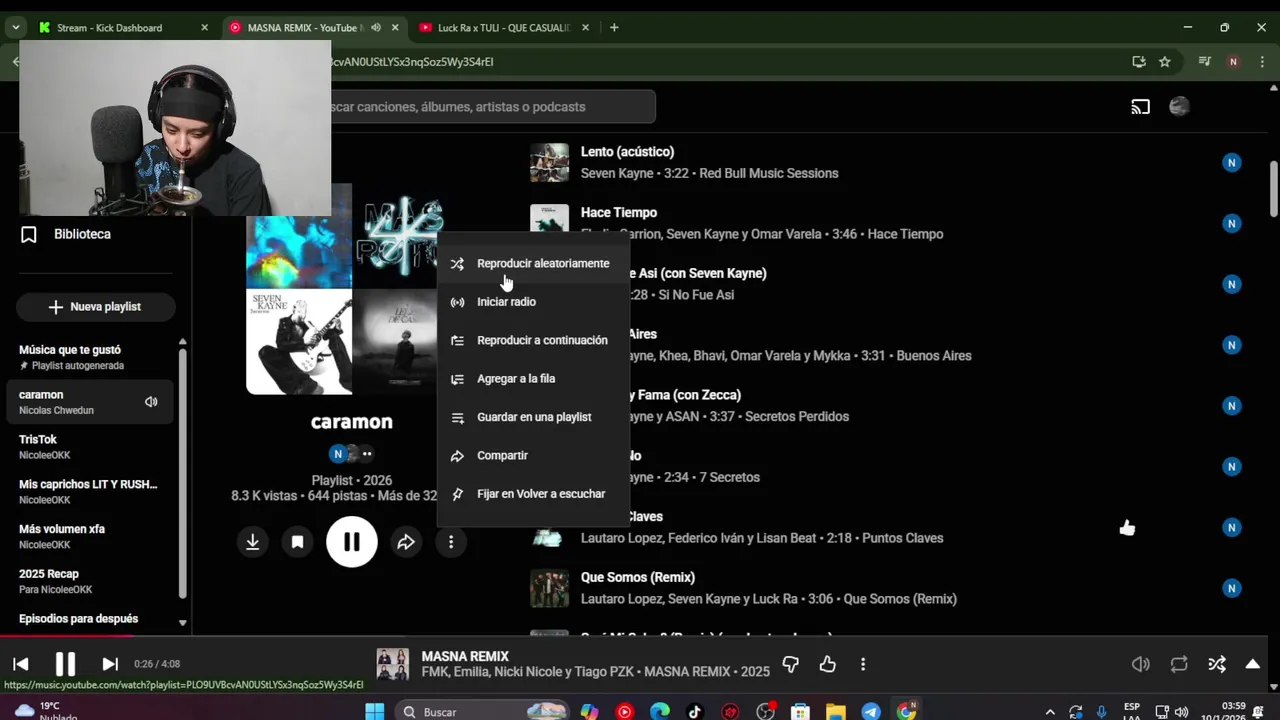This screenshot has width=1280, height=720.
Task: Click the N avatar on Hace Tiempo row
Action: click(x=1232, y=224)
